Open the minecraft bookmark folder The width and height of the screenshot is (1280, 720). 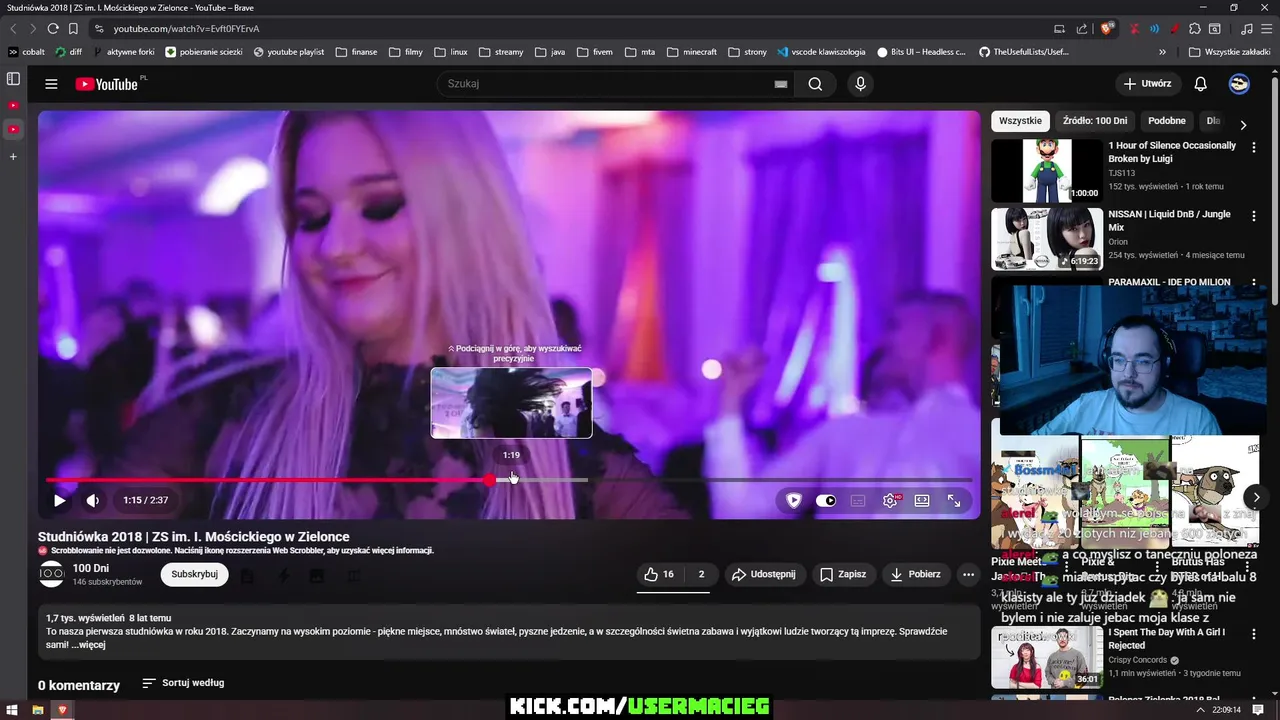(692, 52)
